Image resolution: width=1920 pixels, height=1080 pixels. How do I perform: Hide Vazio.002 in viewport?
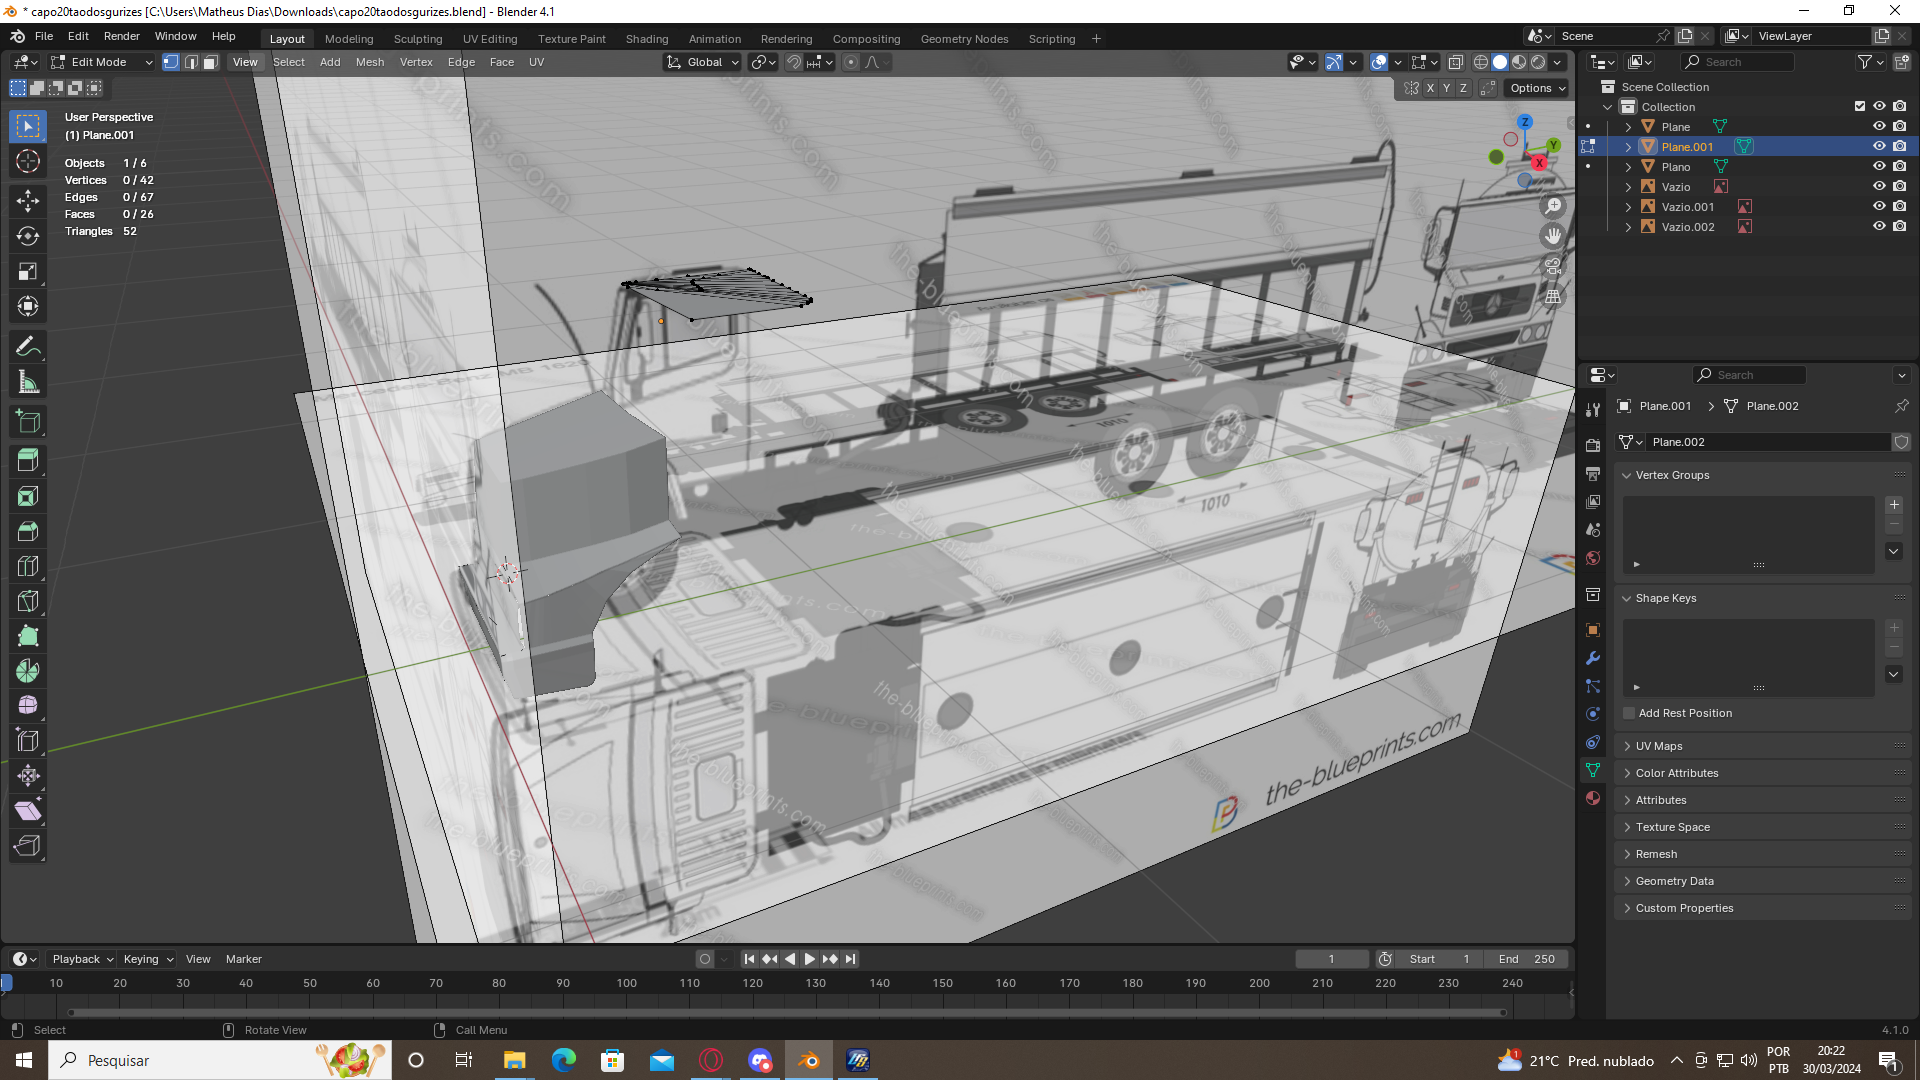[1879, 227]
